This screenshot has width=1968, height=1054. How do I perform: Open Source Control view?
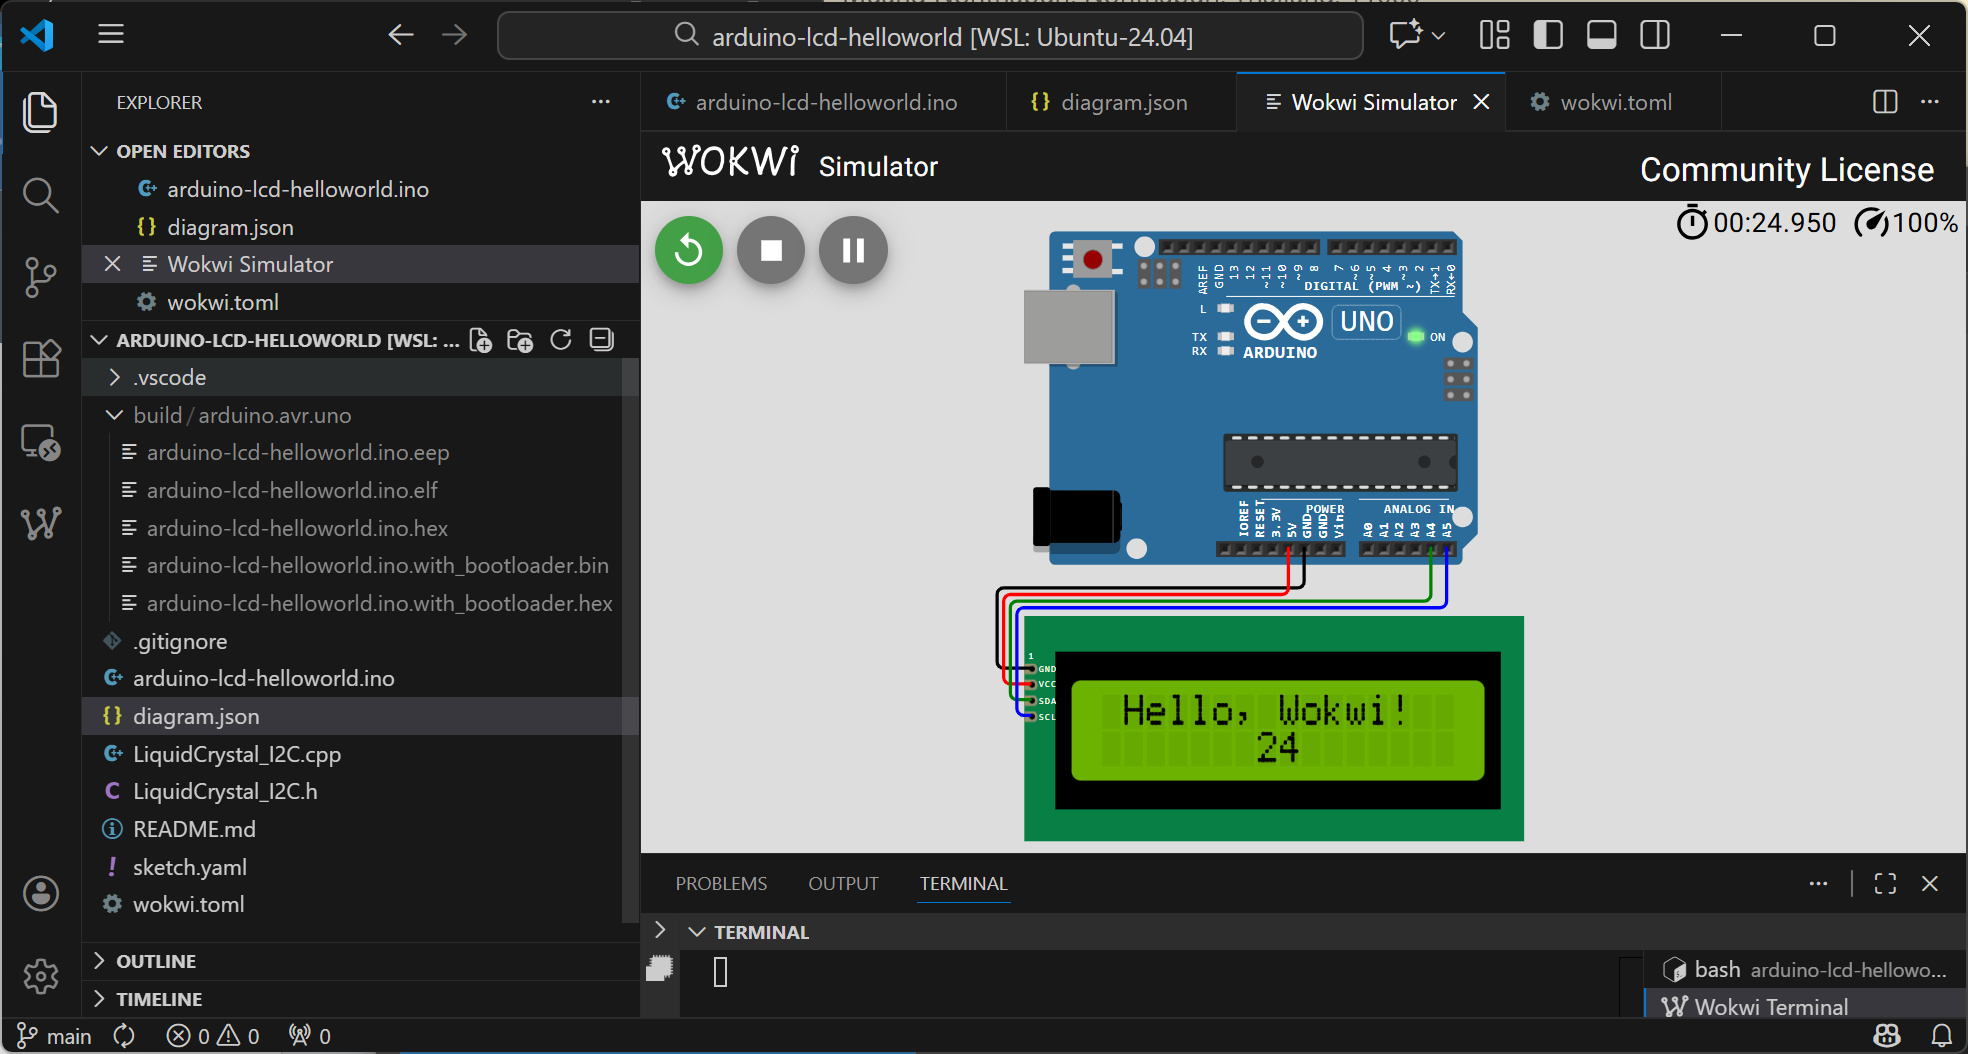(x=41, y=277)
